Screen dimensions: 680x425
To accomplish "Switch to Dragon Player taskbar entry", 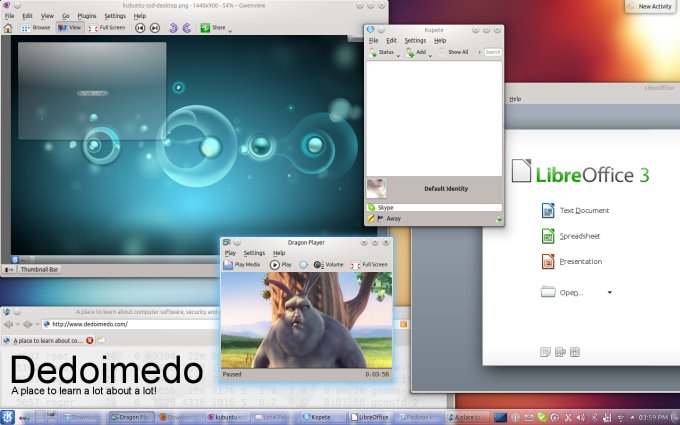I will (x=131, y=417).
